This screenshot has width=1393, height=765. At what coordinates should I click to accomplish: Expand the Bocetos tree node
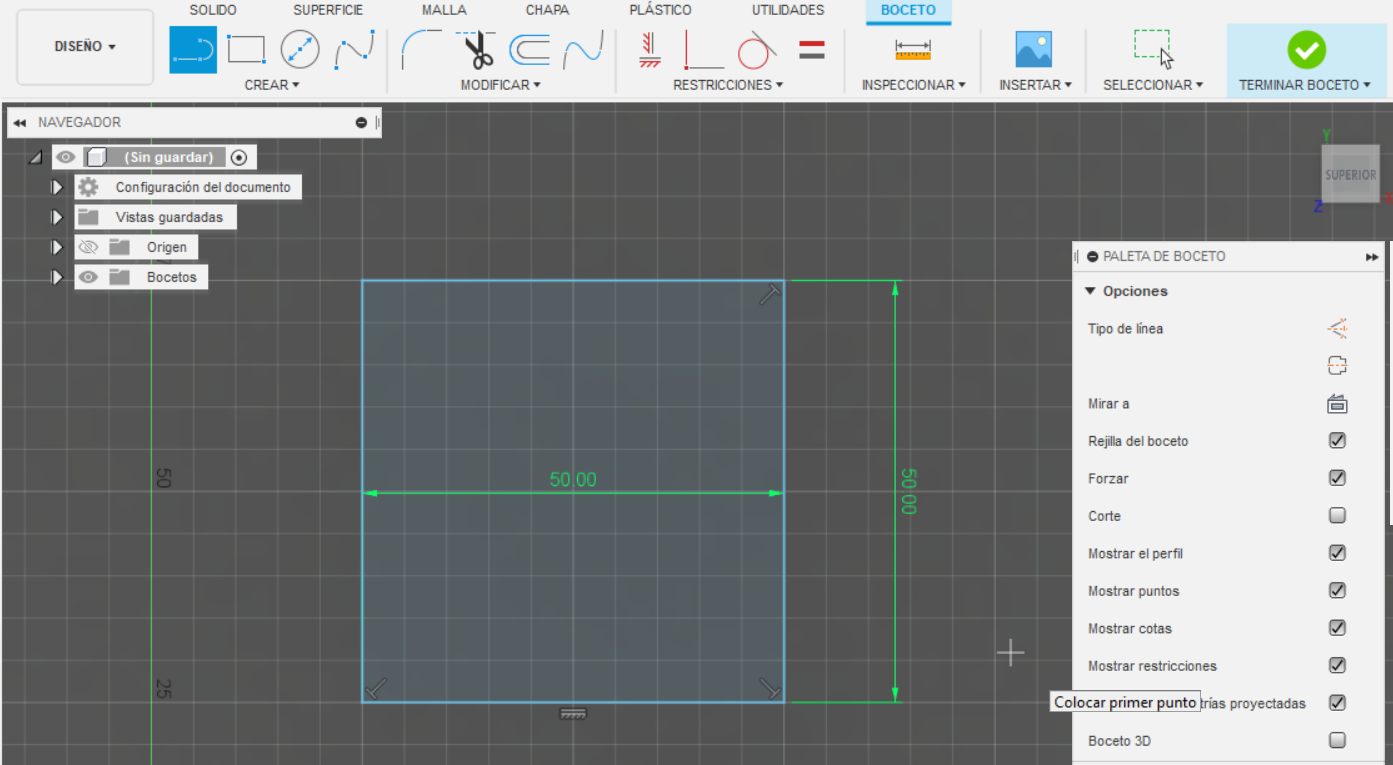point(57,277)
